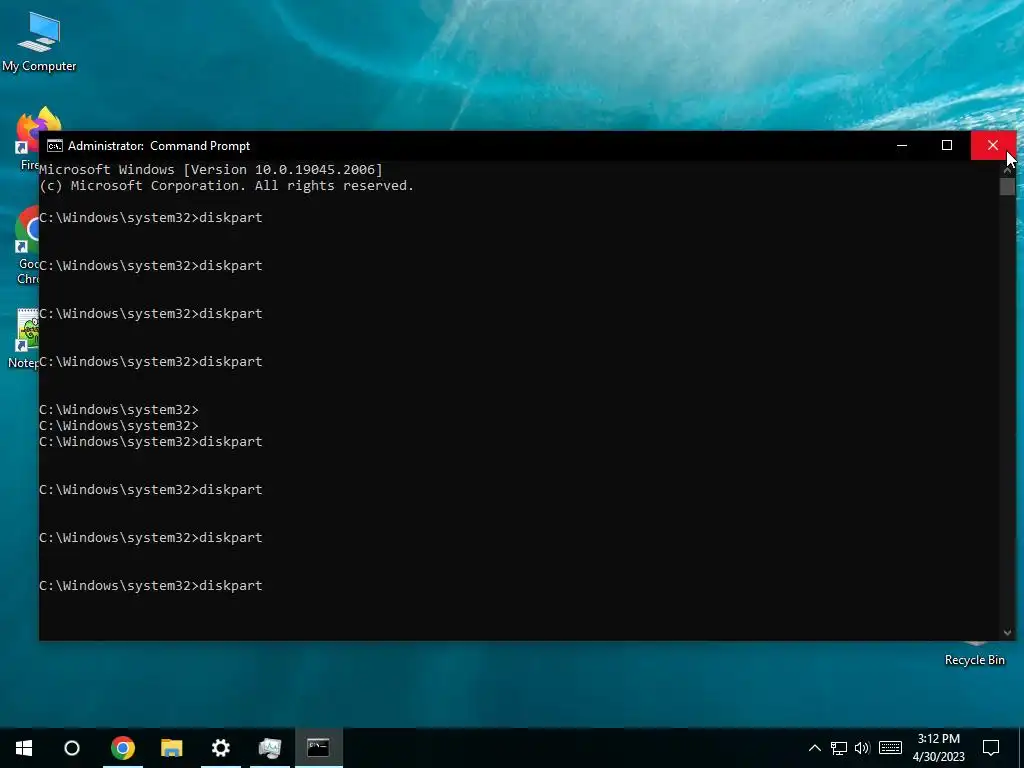Image resolution: width=1024 pixels, height=768 pixels.
Task: Click Command Prompt title bar icon
Action: tap(55, 146)
